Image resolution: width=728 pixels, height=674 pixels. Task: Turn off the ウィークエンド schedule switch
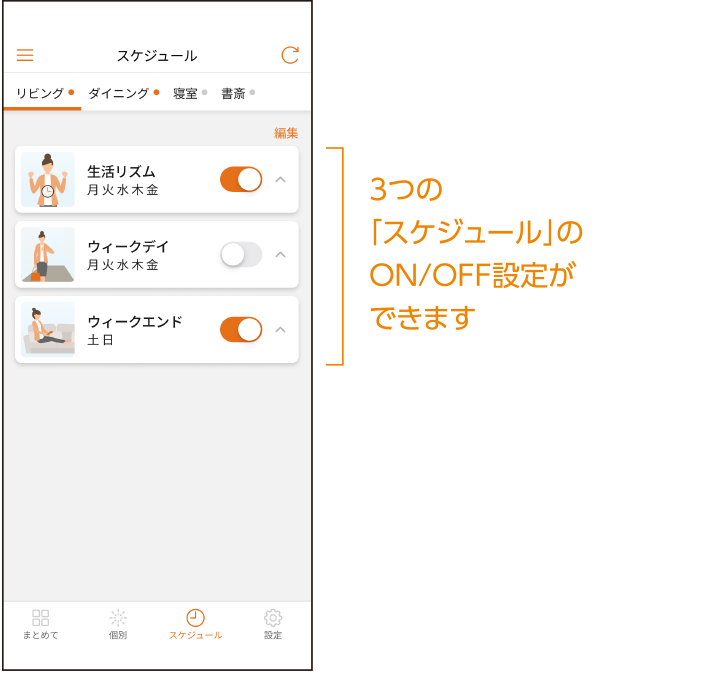(x=241, y=330)
